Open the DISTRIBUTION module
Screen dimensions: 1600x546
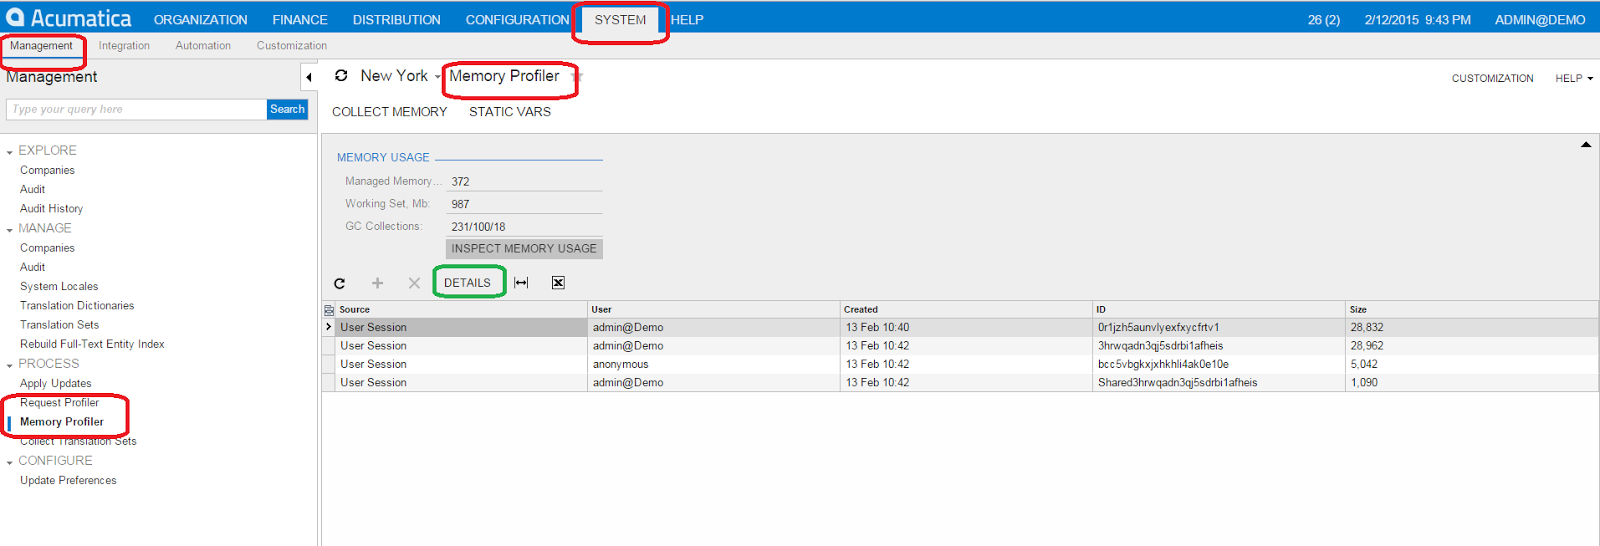pyautogui.click(x=396, y=19)
